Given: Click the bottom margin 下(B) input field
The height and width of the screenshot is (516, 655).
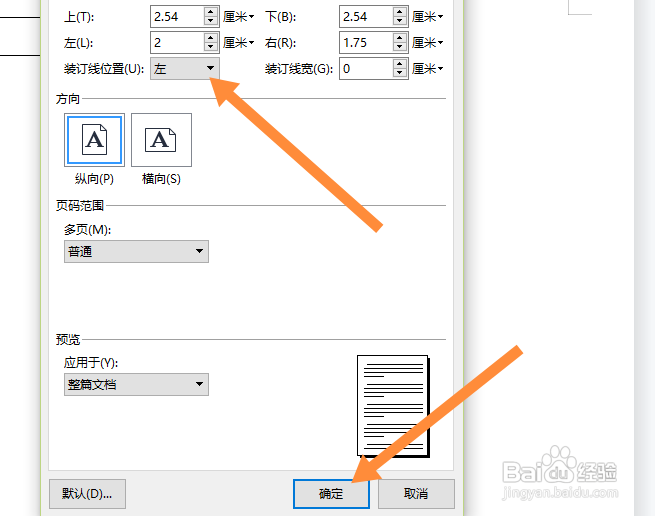Looking at the screenshot, I should pyautogui.click(x=367, y=17).
